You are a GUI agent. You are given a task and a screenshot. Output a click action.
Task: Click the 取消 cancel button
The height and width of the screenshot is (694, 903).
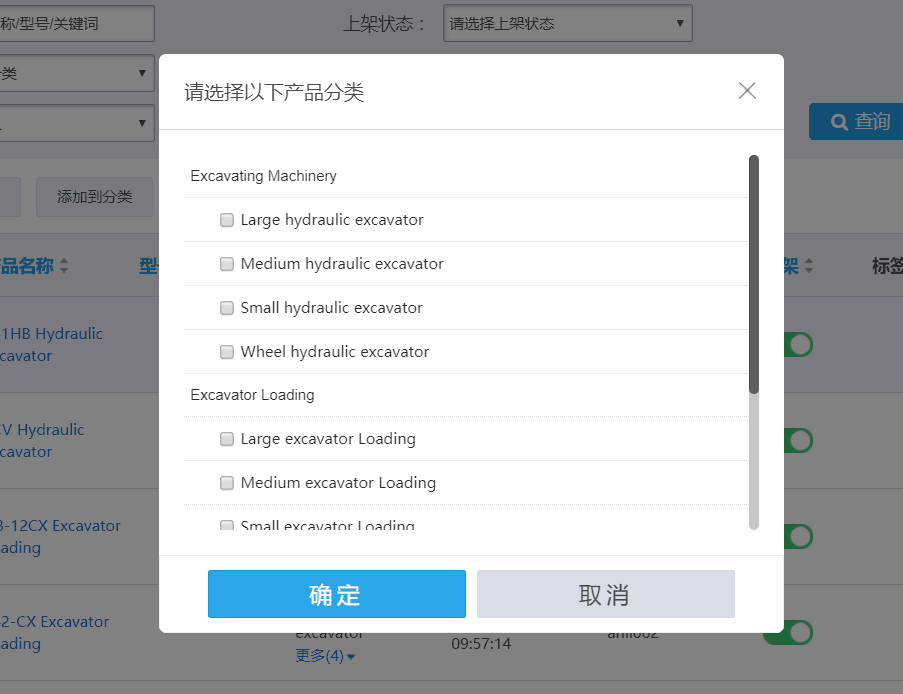(605, 594)
